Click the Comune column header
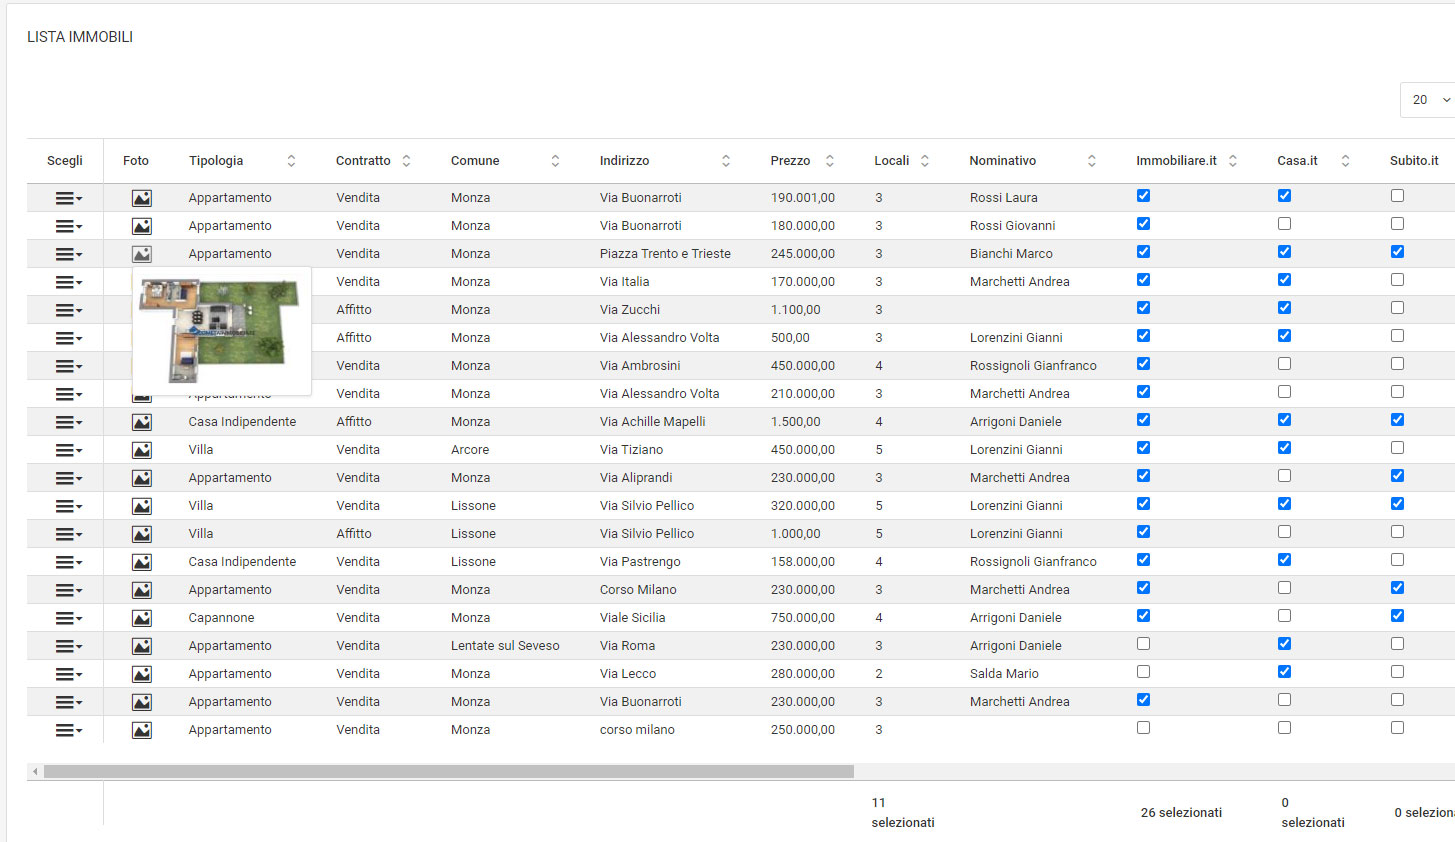 tap(475, 161)
